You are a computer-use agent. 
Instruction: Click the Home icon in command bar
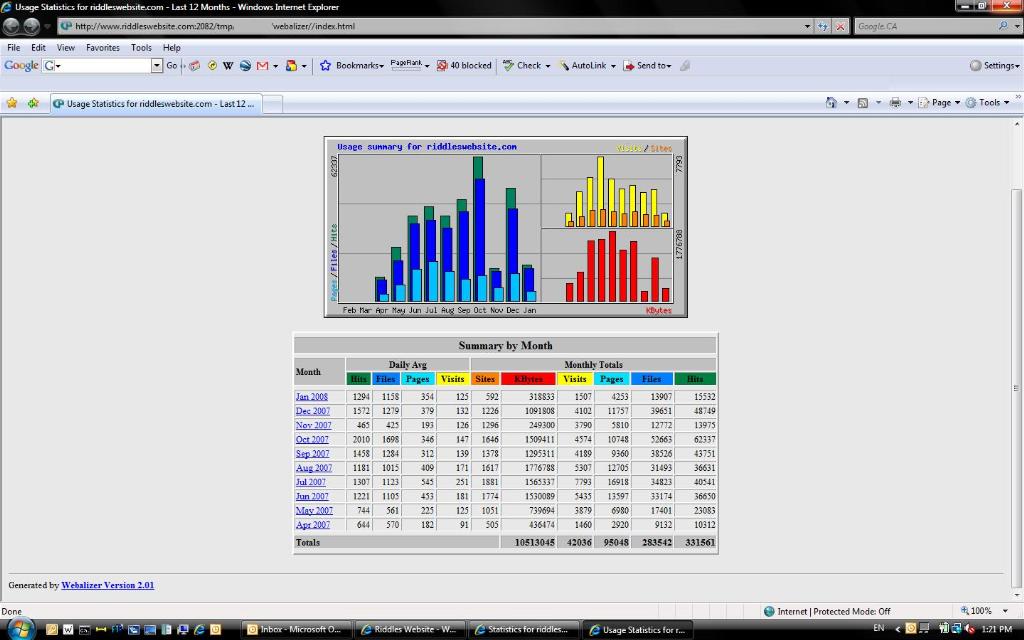click(831, 103)
